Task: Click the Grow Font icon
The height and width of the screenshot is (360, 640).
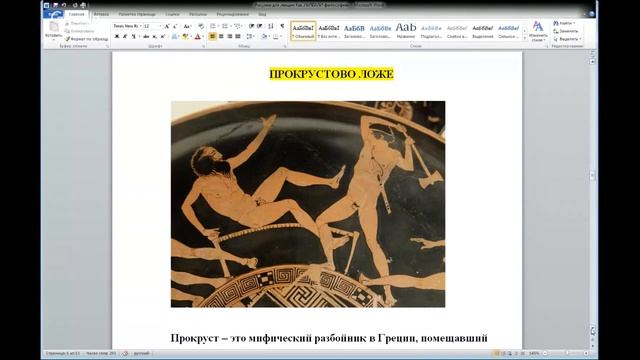Action: [167, 26]
